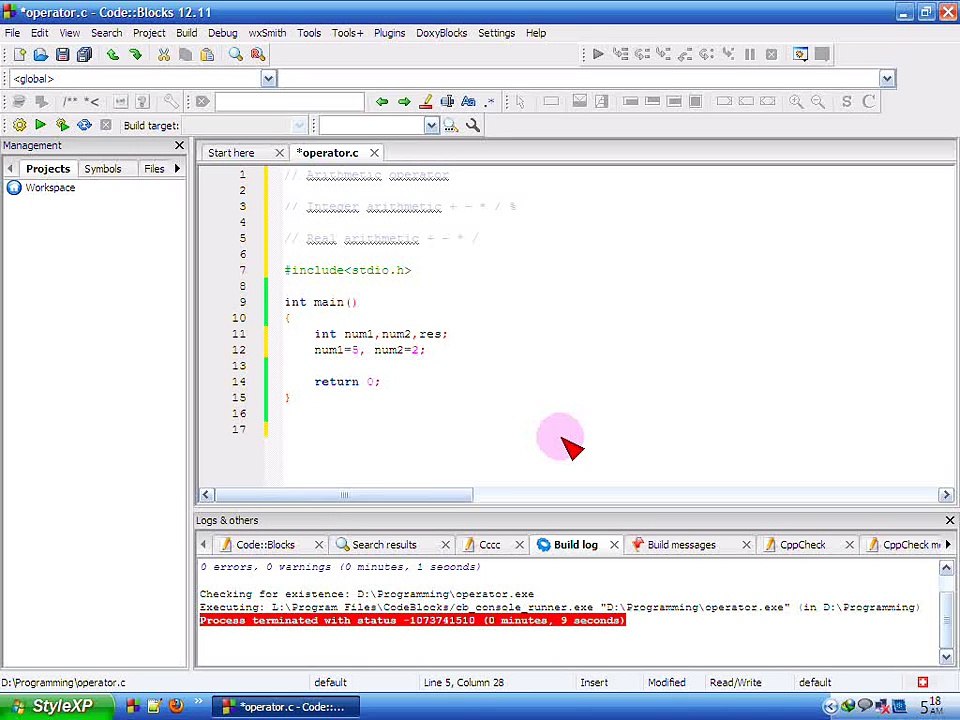
Task: Click the operator.c Code::Blocks taskbar button
Action: (286, 707)
